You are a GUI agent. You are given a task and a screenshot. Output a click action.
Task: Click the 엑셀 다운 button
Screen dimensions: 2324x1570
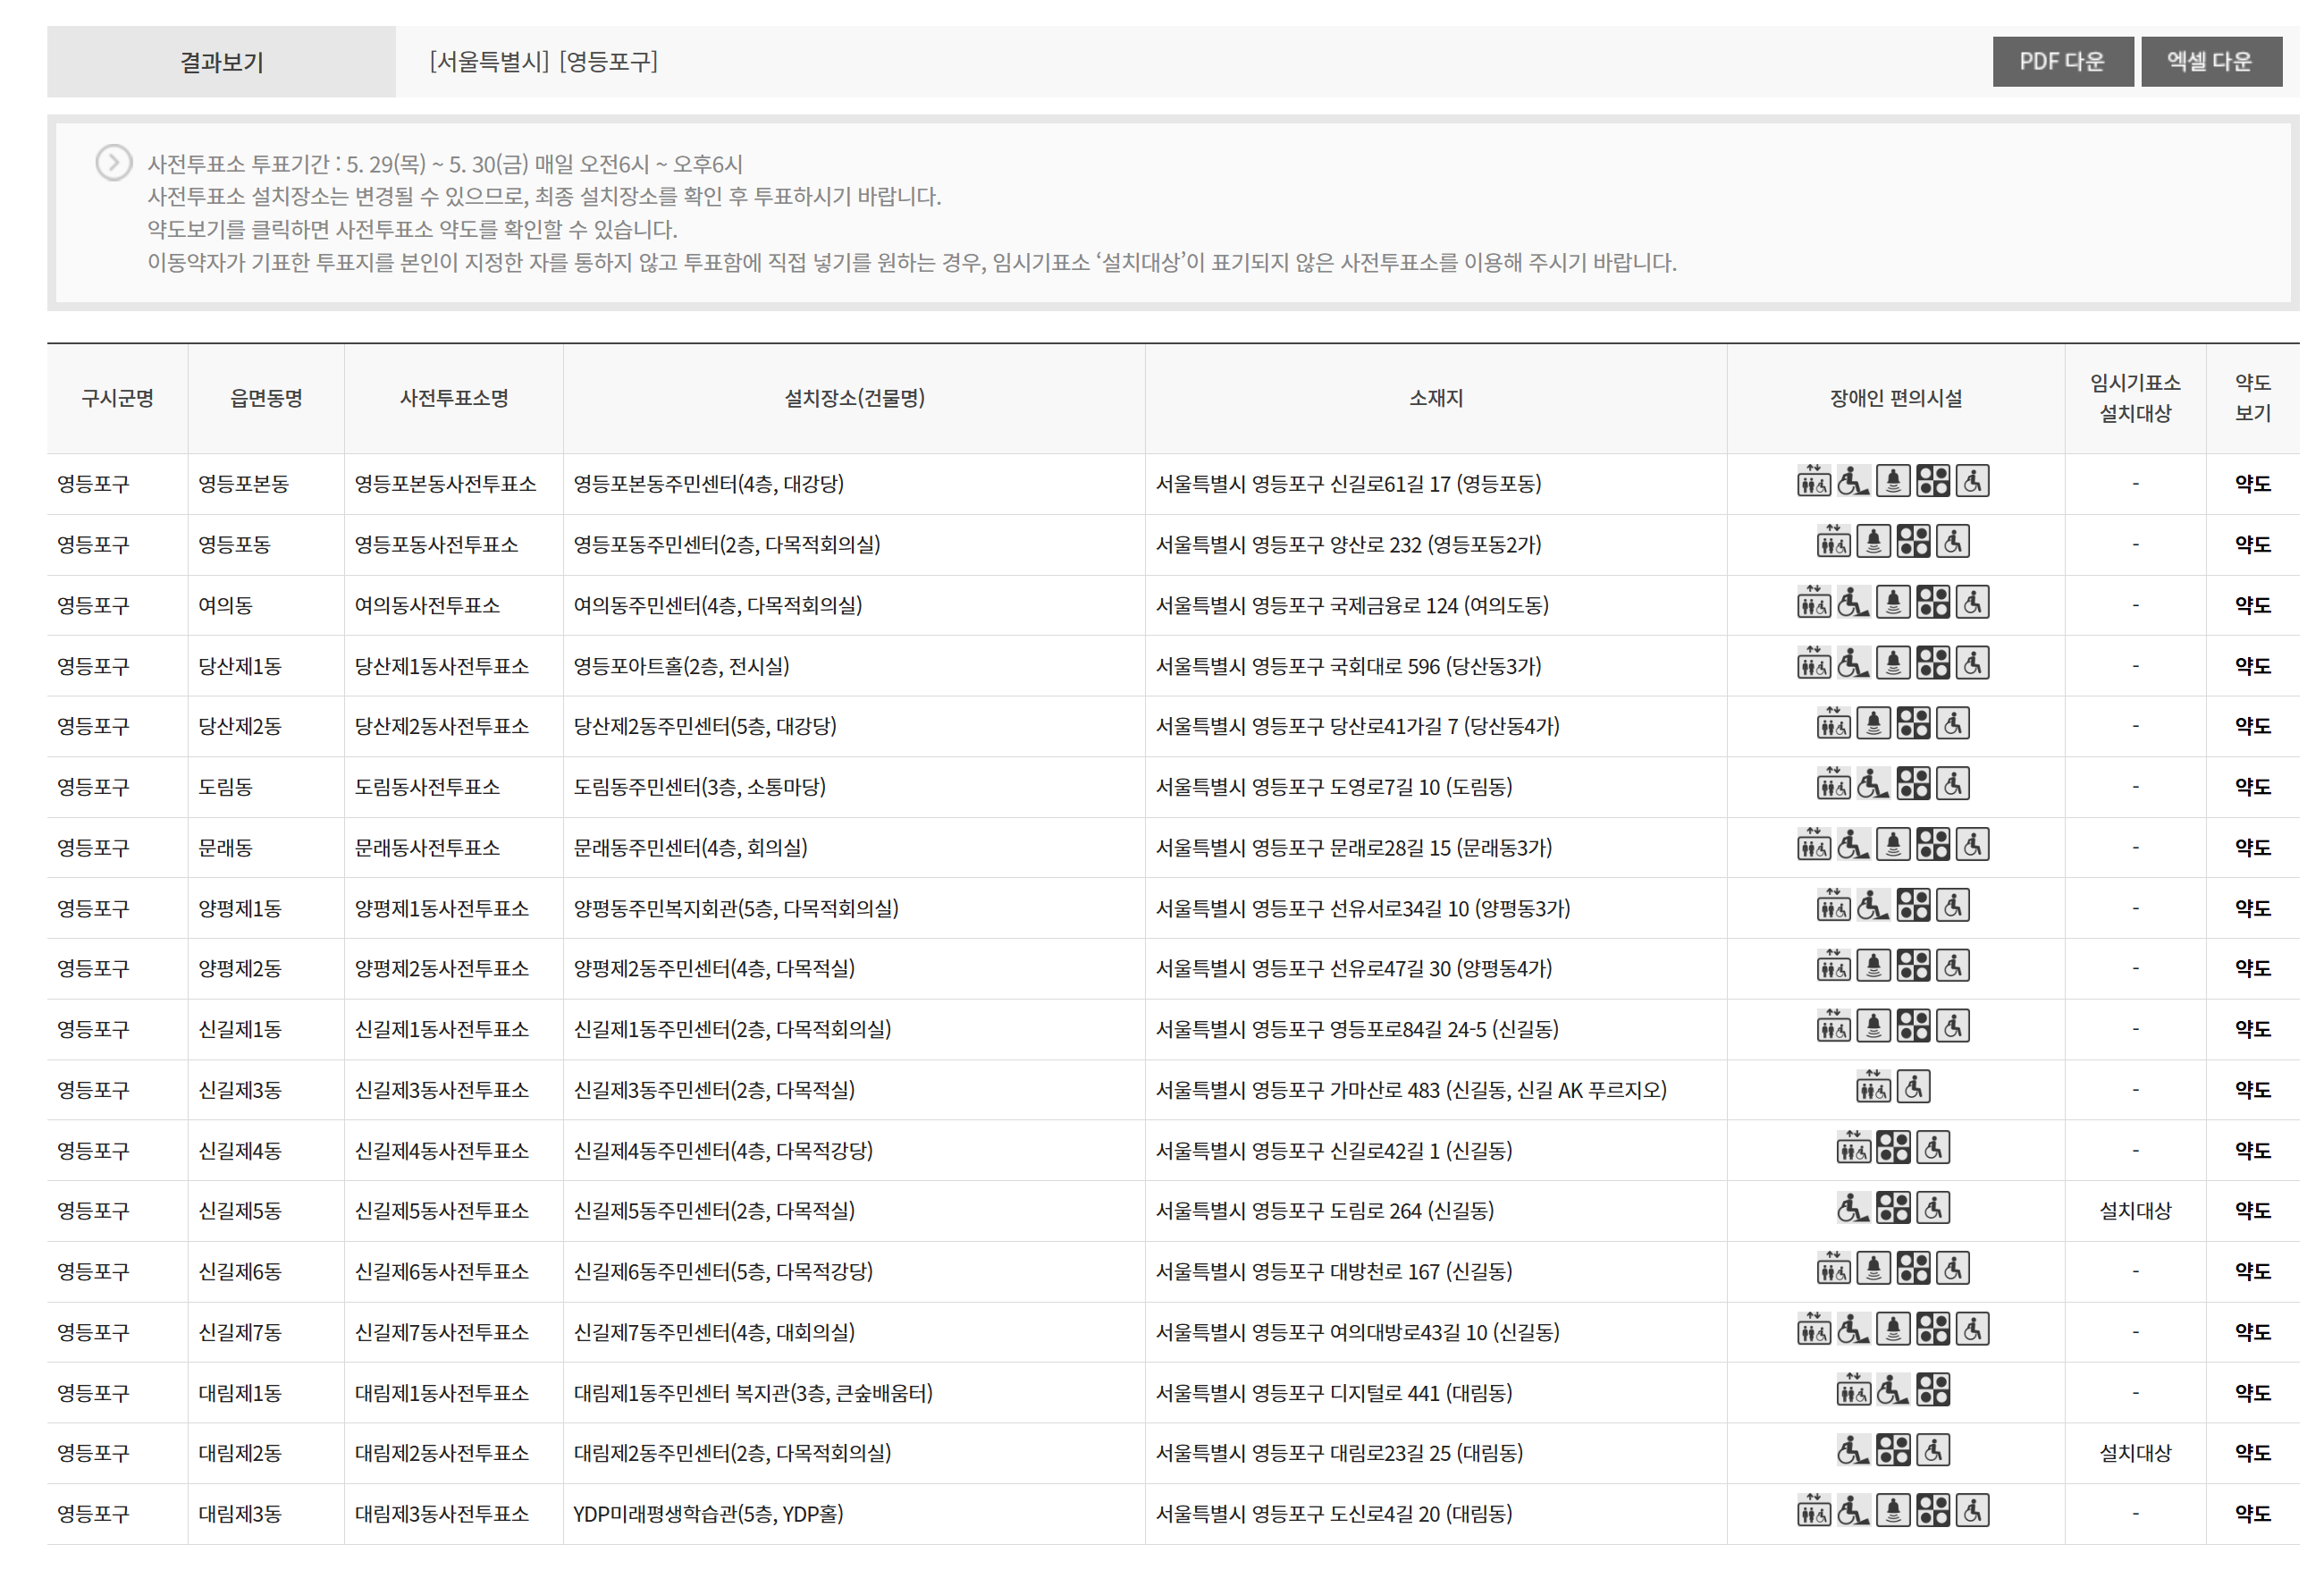pyautogui.click(x=2209, y=62)
